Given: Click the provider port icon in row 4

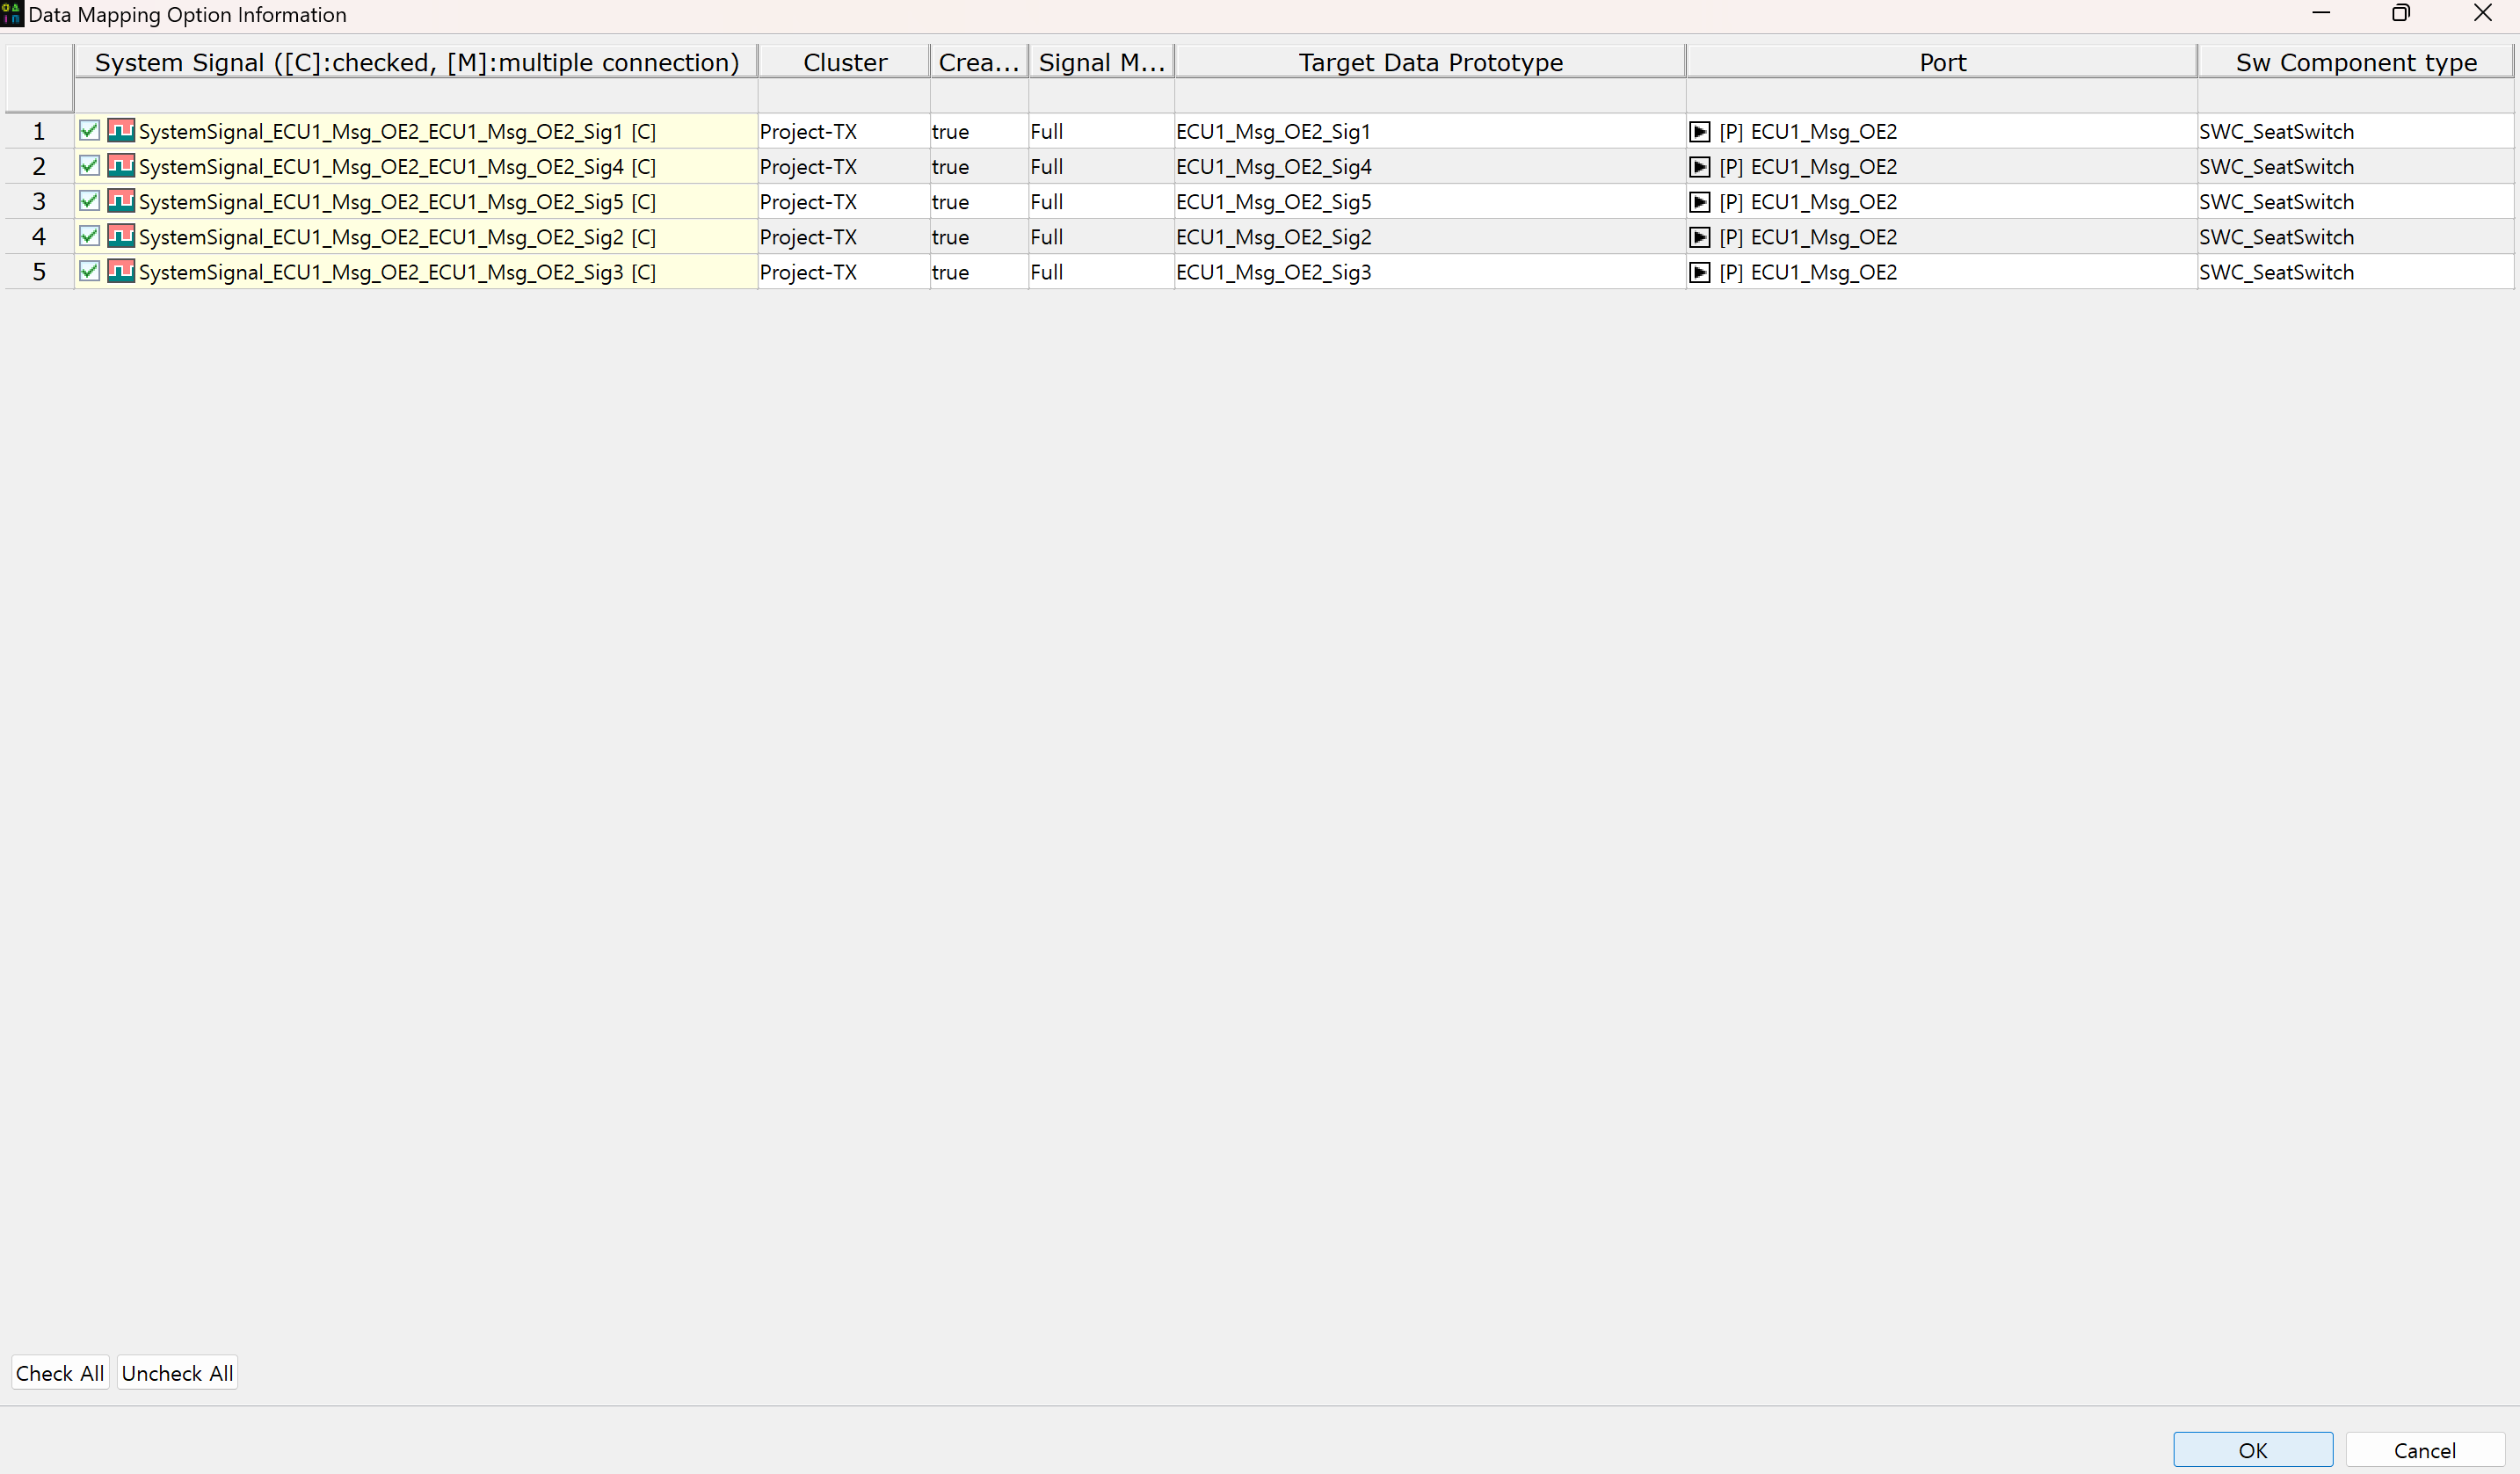Looking at the screenshot, I should 1700,236.
